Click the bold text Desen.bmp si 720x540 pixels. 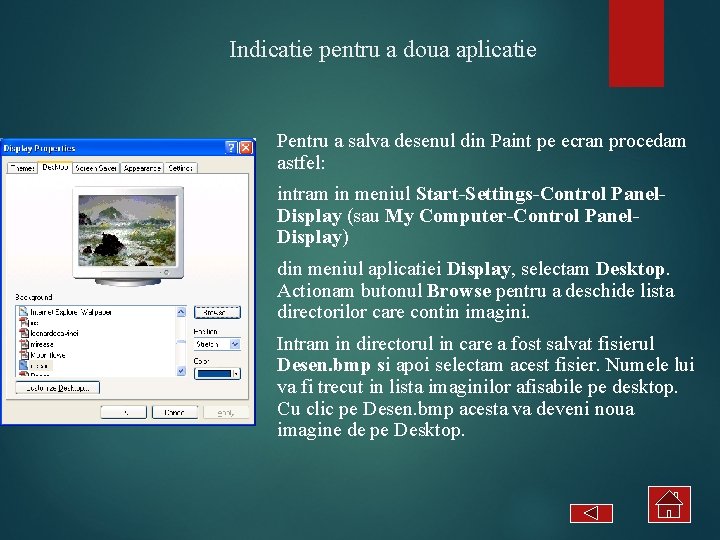[x=333, y=365]
